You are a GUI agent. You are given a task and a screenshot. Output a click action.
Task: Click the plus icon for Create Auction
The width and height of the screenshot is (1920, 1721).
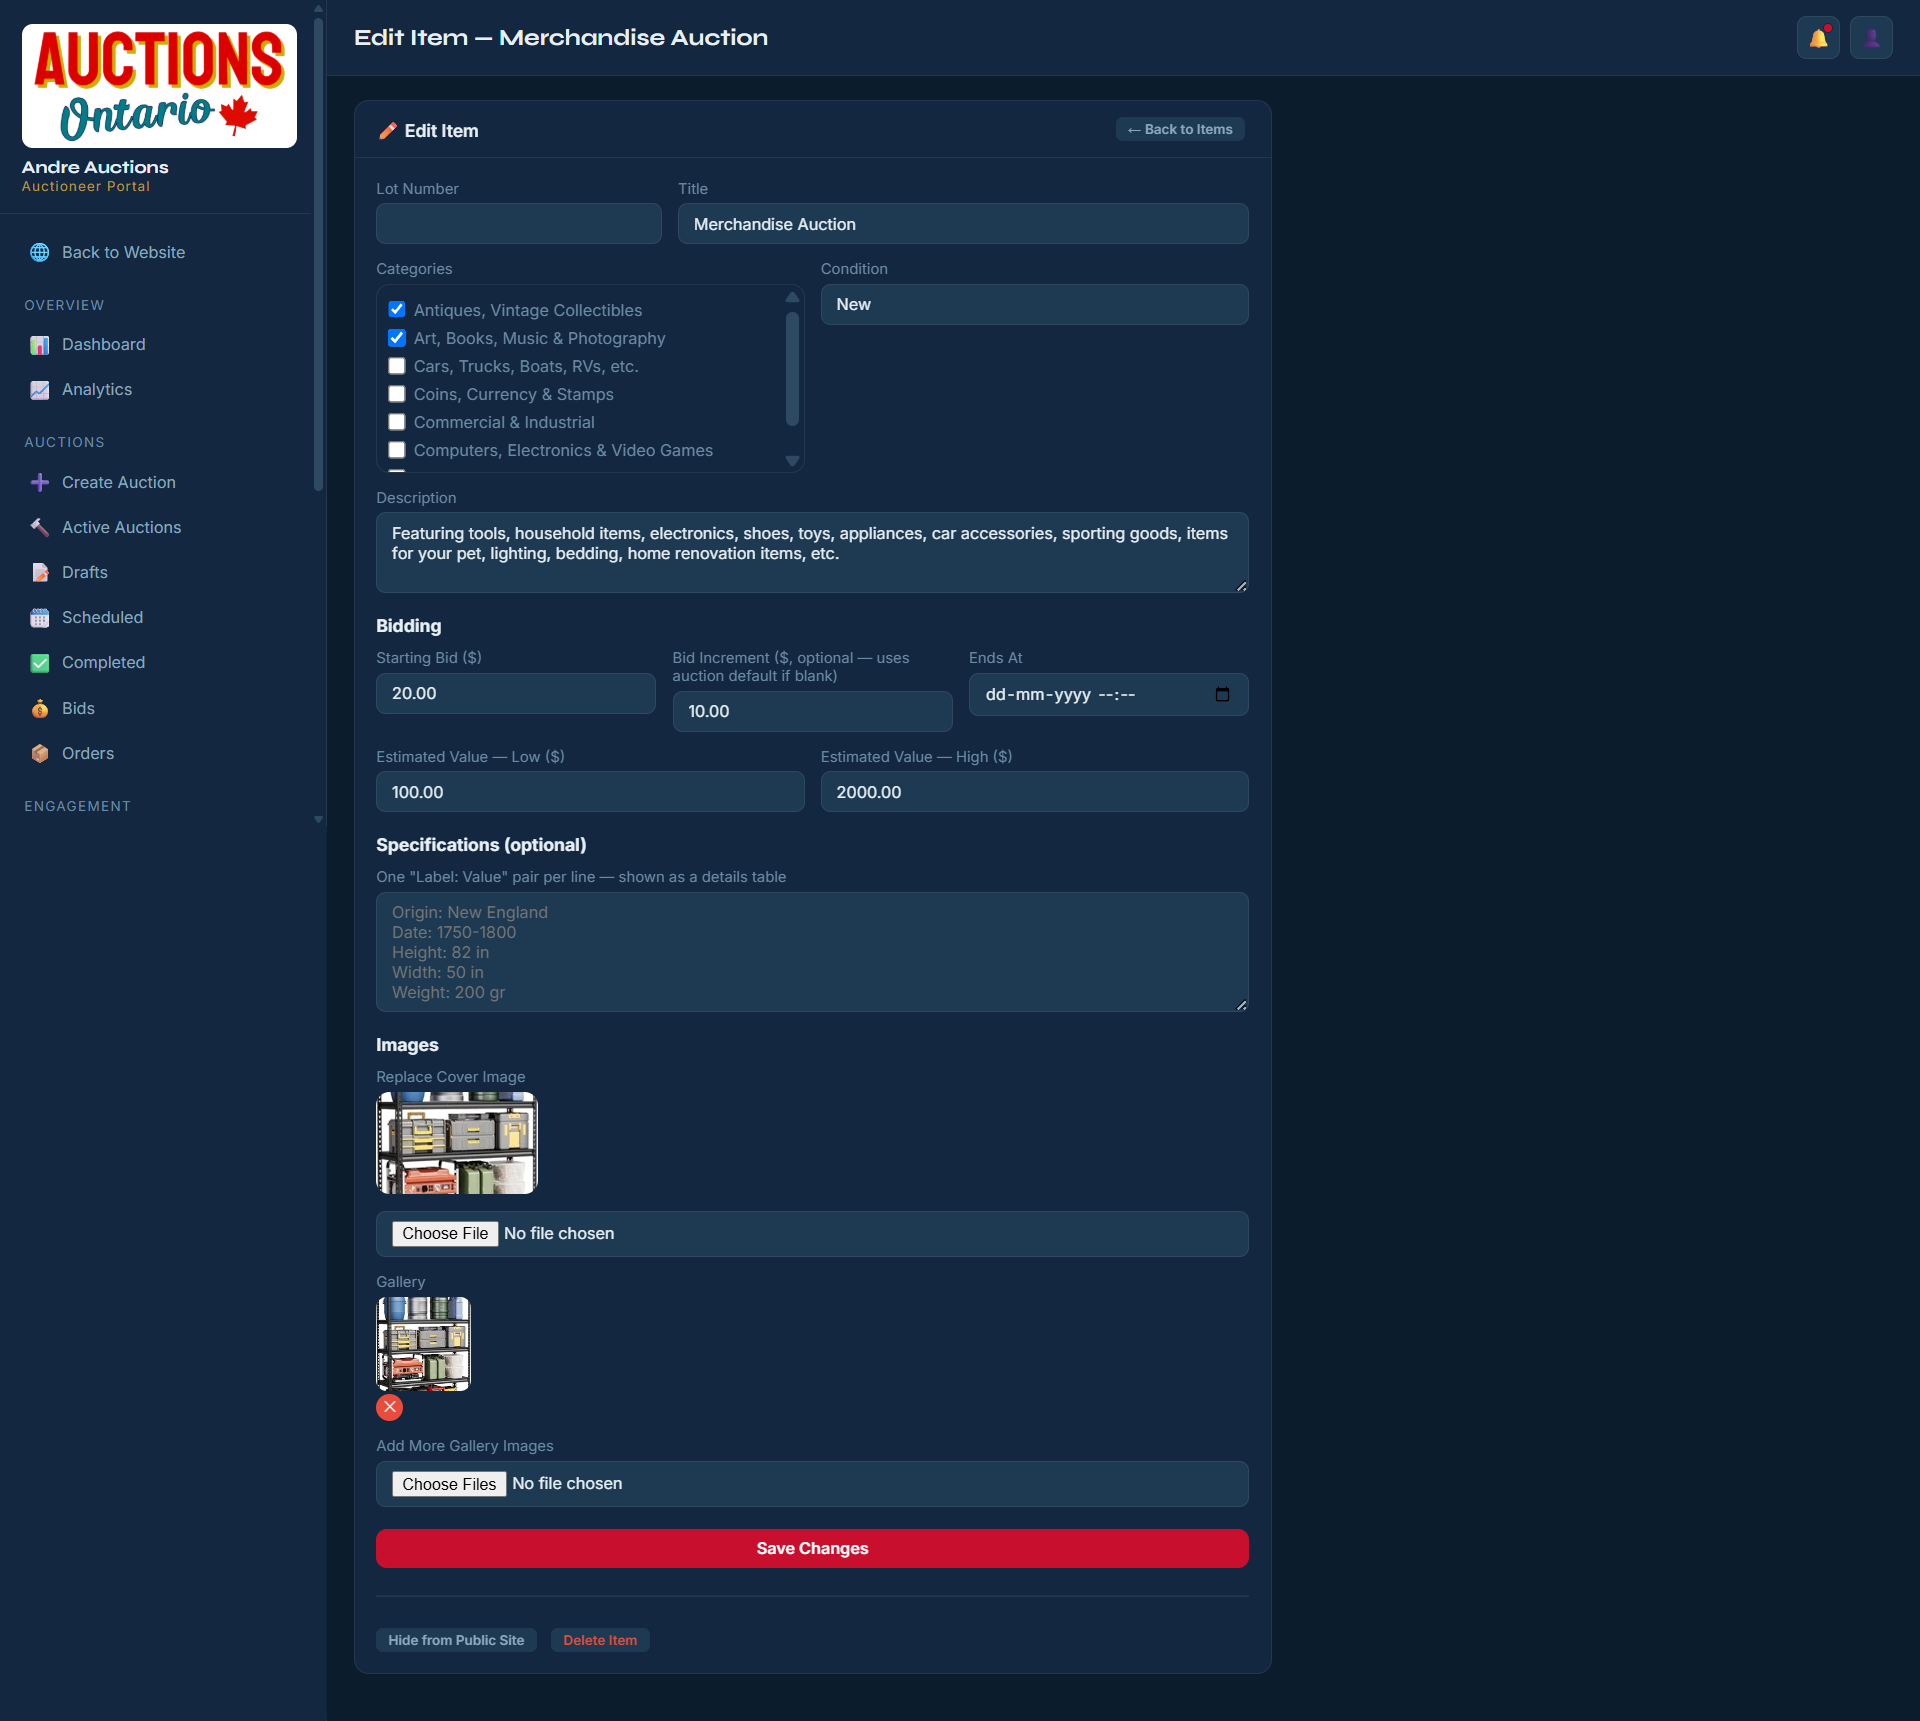coord(40,482)
